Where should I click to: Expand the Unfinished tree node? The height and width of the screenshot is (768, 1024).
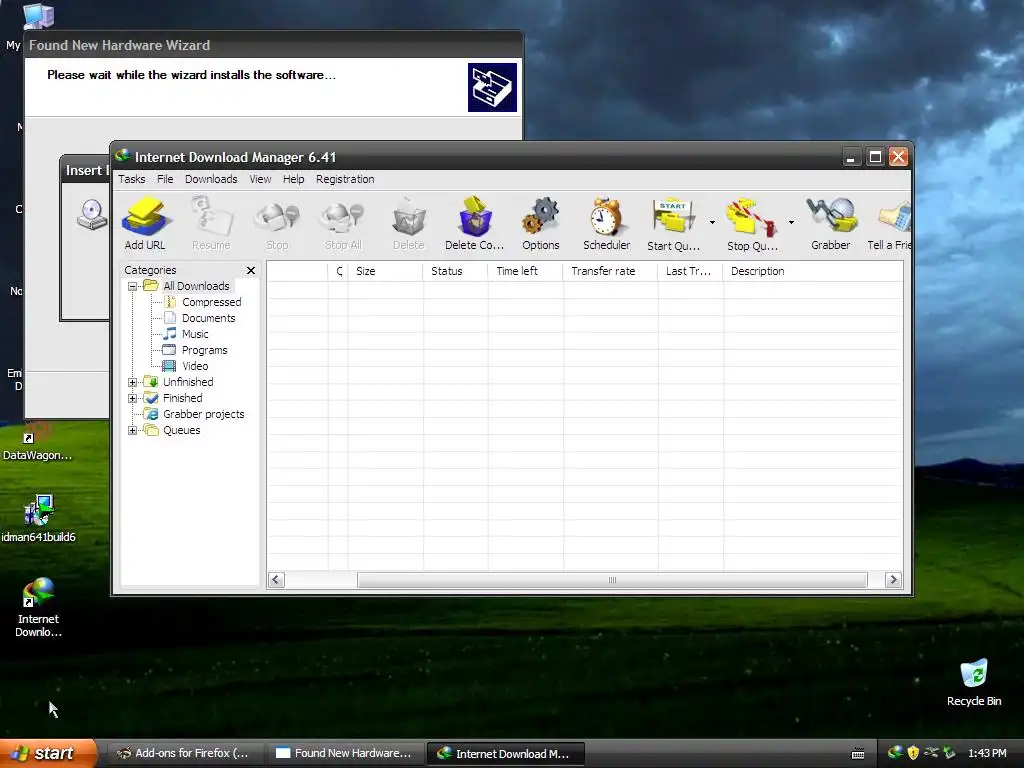click(133, 382)
